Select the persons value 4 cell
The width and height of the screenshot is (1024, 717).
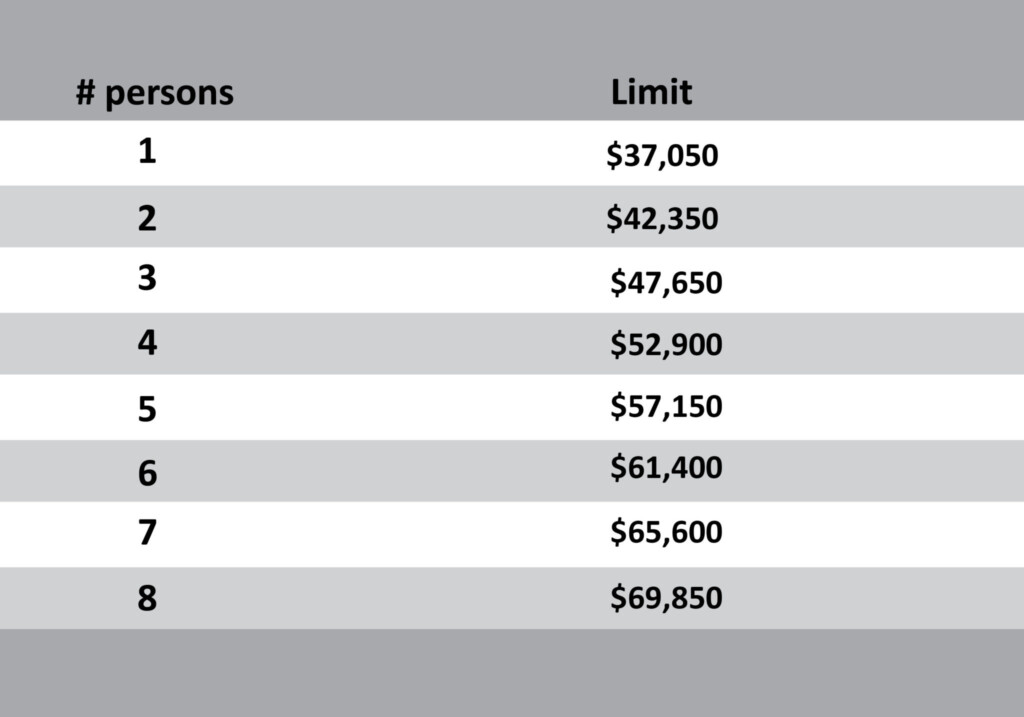(147, 342)
